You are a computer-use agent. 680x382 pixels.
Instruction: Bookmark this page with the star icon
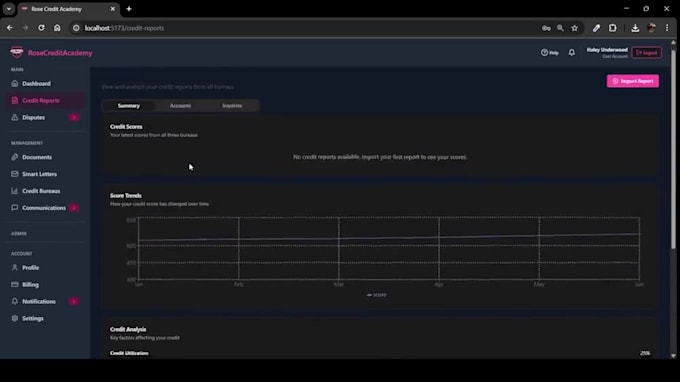click(x=575, y=28)
